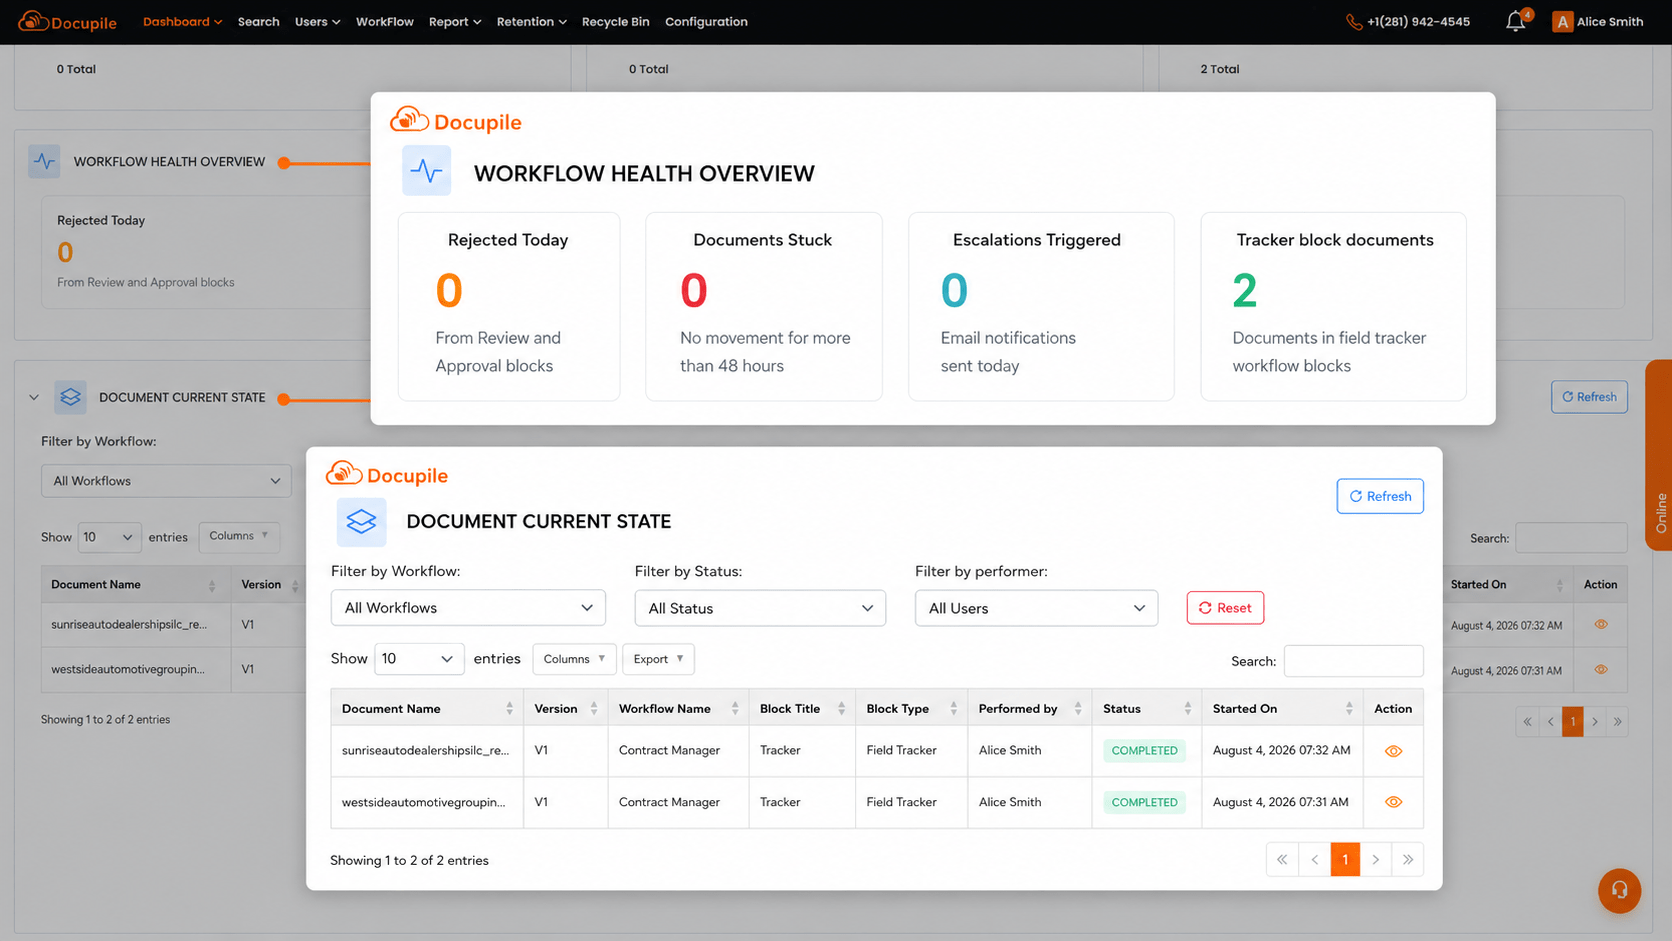Click the Search input field in the table panel
The width and height of the screenshot is (1672, 941).
coord(1353,661)
